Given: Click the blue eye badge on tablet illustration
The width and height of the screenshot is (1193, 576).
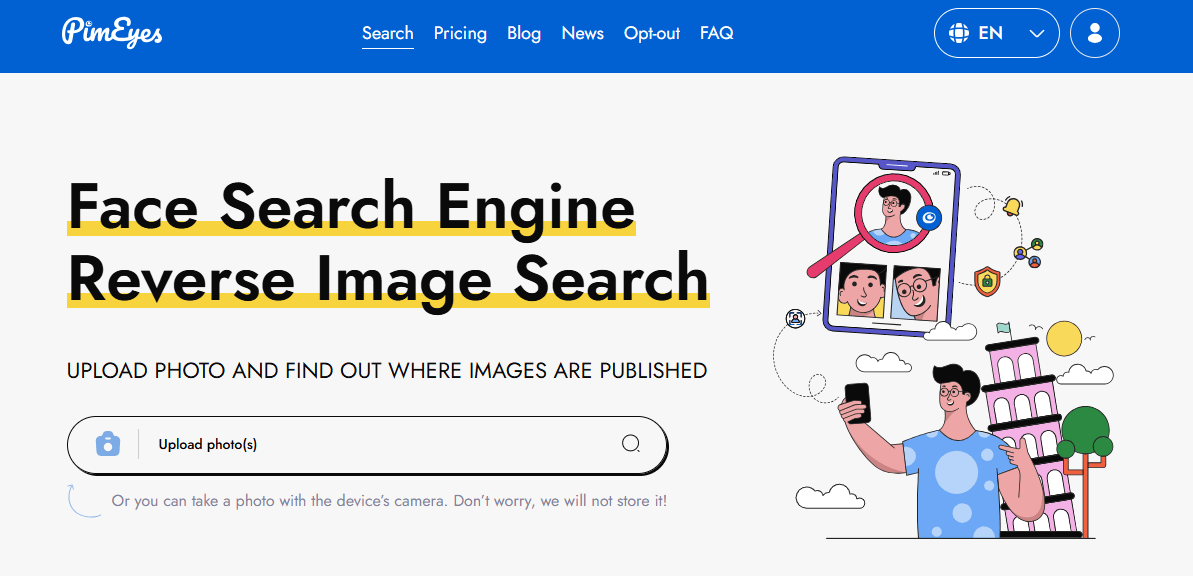Looking at the screenshot, I should point(929,218).
